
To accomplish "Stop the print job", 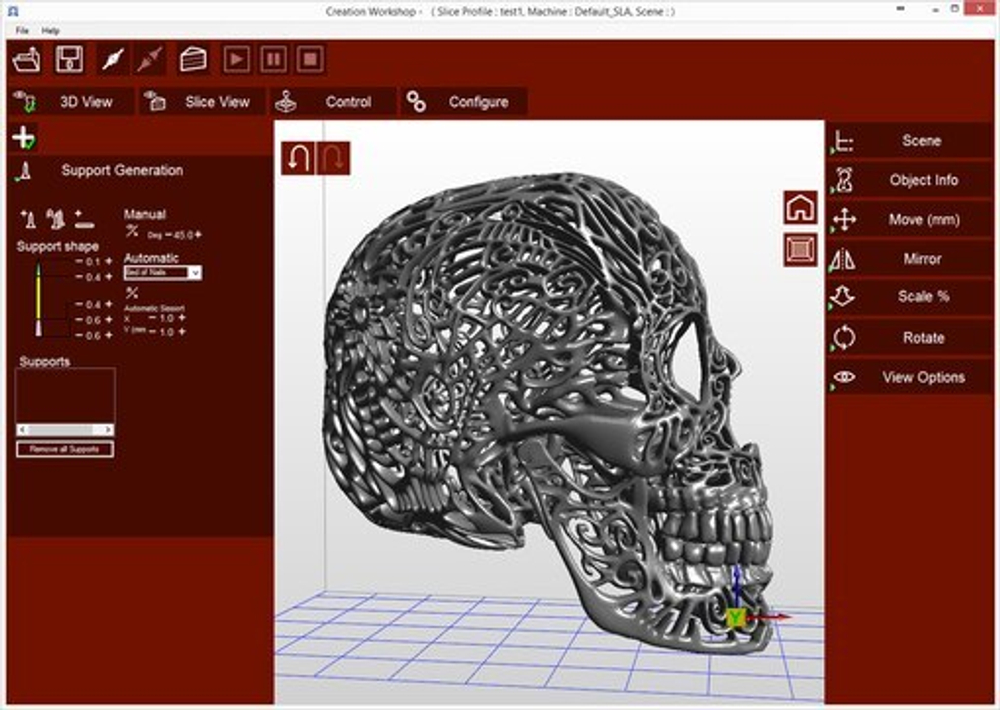I will (x=308, y=60).
